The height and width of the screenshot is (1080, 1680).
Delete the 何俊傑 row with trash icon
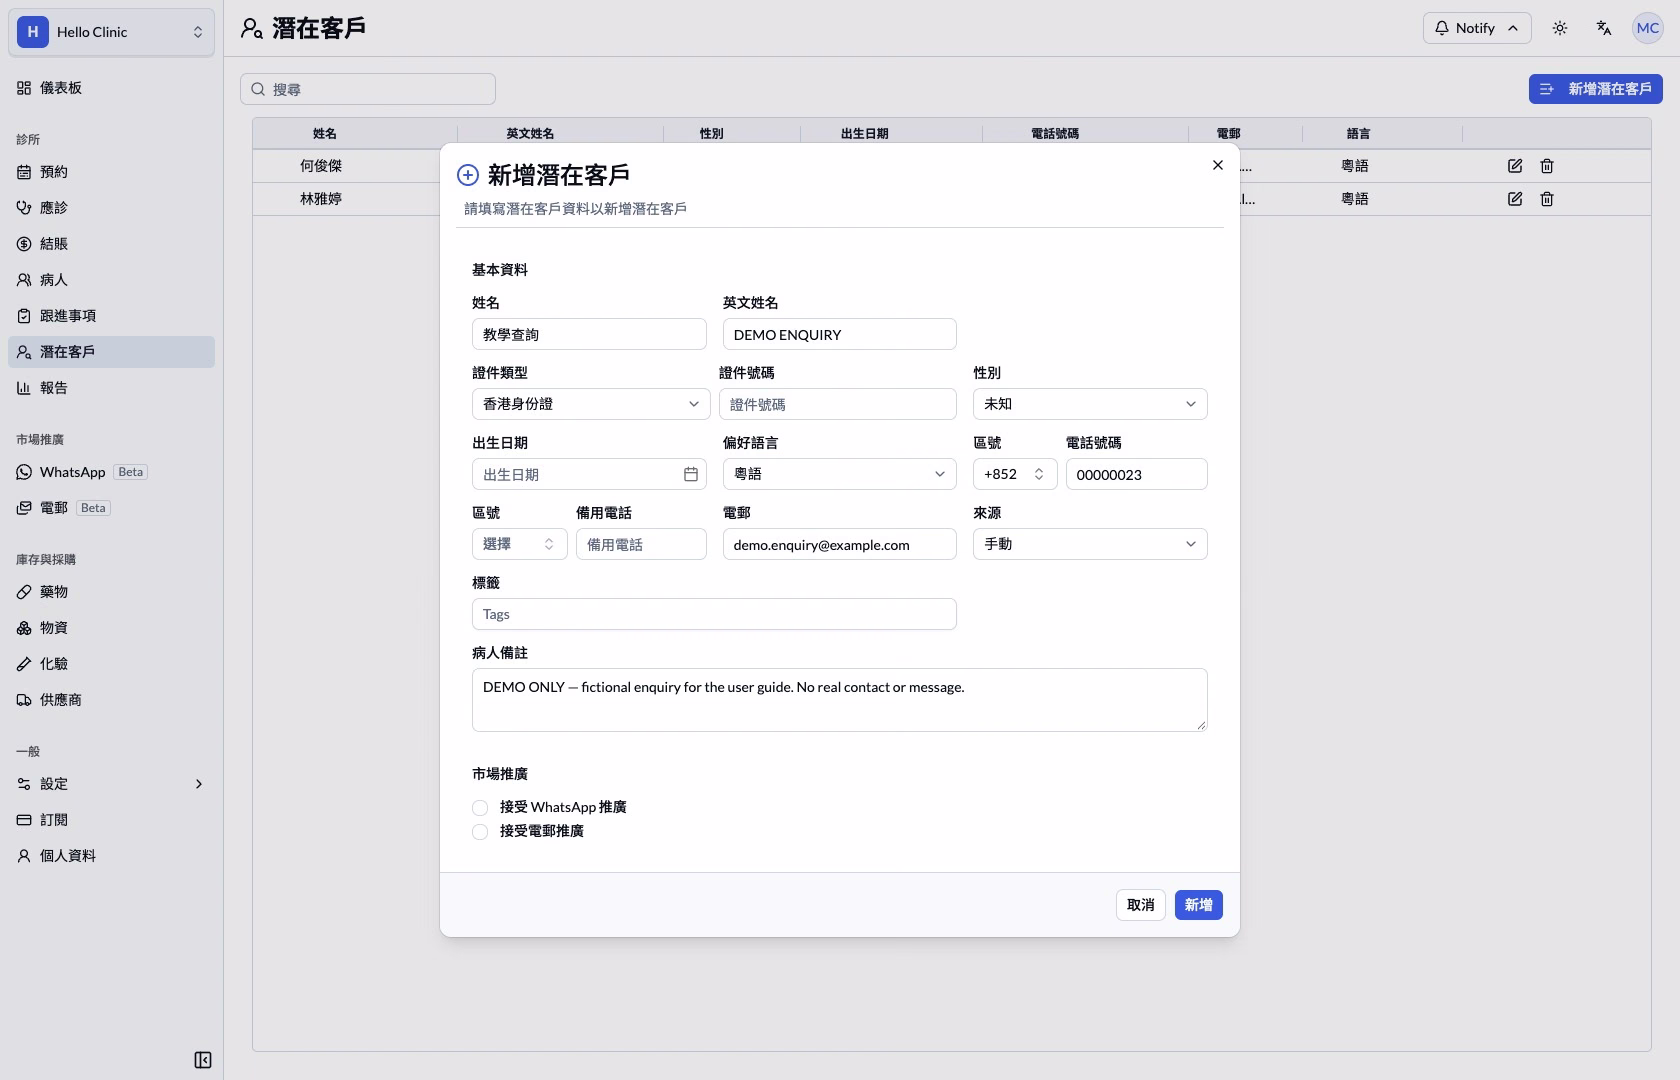click(1547, 166)
